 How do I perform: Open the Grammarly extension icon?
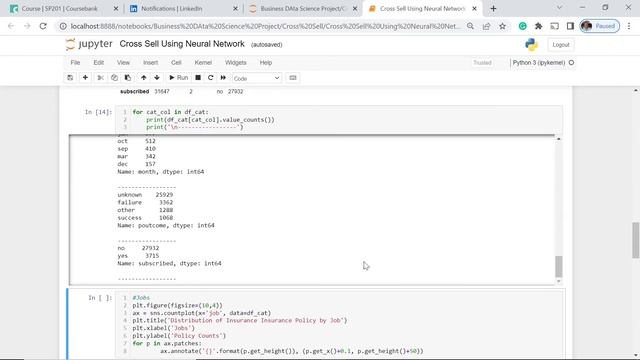click(522, 26)
